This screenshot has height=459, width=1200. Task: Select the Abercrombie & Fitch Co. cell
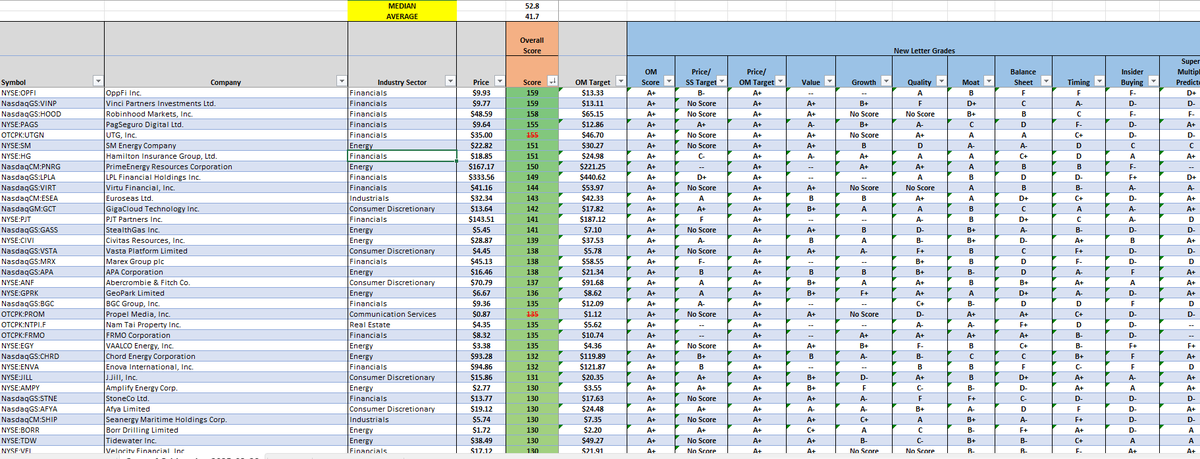225,282
